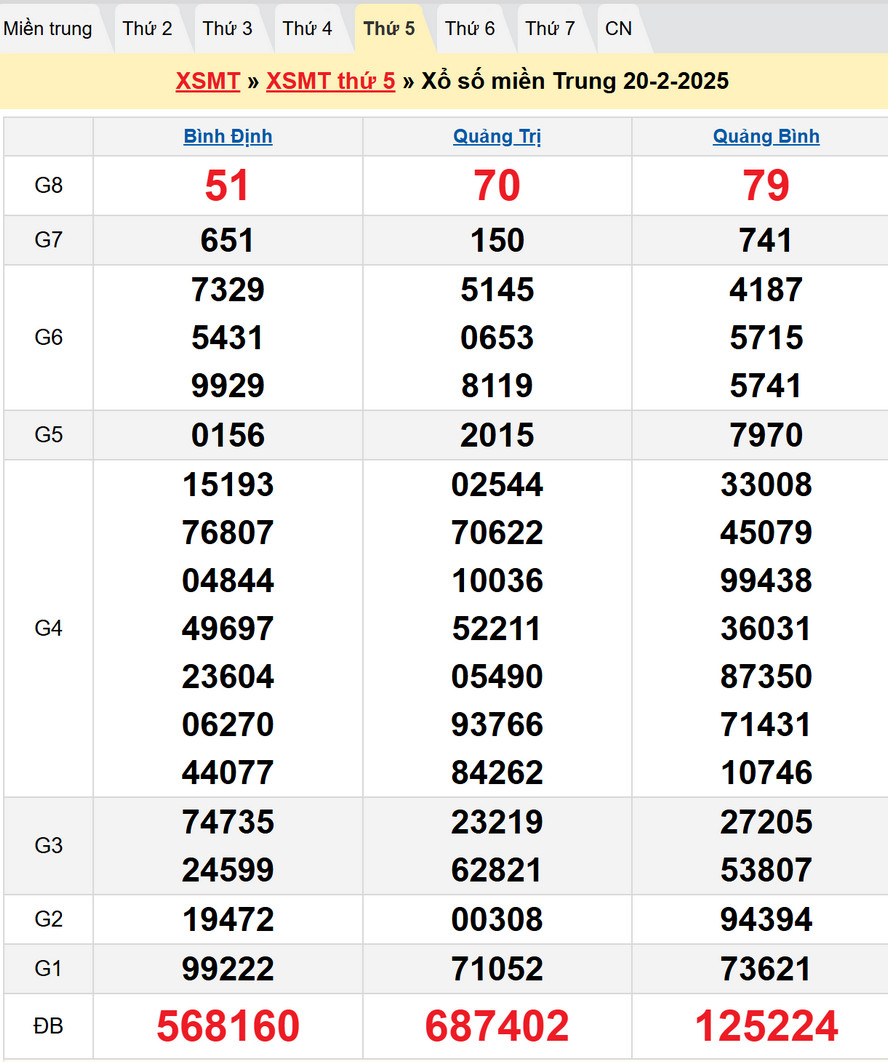Open the Thứ 4 results tab
Screen dimensions: 888x1062
tap(307, 29)
